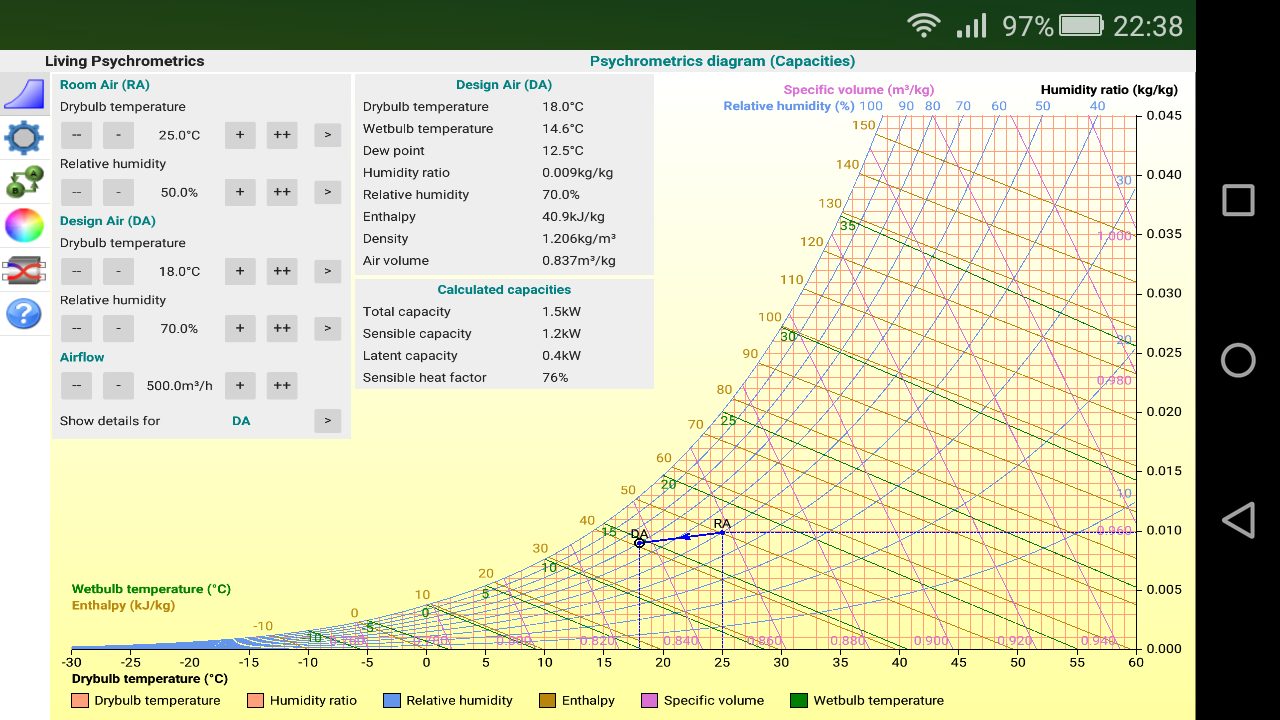Expand Design Air relative humidity options arrow
Image resolution: width=1280 pixels, height=720 pixels.
click(x=327, y=328)
